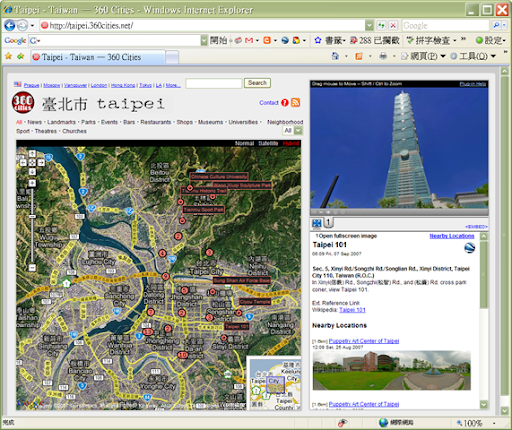Filter by Restaurants category
Viewport: 512px width, 430px height.
156,122
